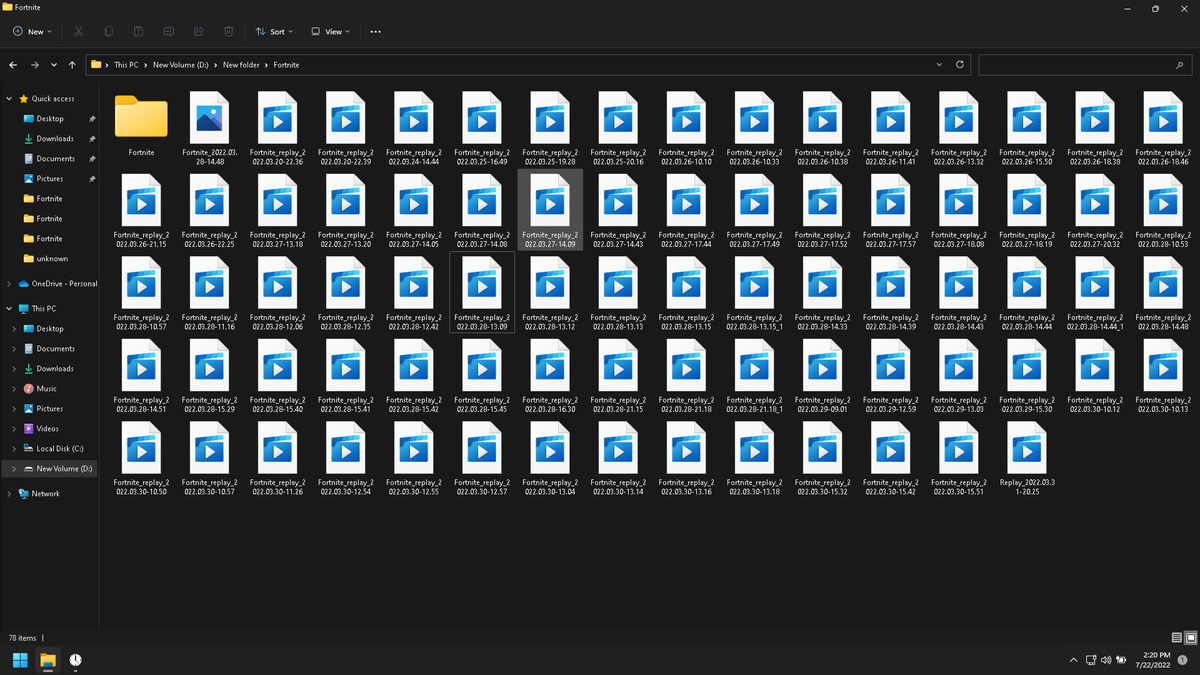Select replay file Fortnite_replay_2022.03.28-13.15_1
Screen dimensions: 1200x675
[x=754, y=292]
